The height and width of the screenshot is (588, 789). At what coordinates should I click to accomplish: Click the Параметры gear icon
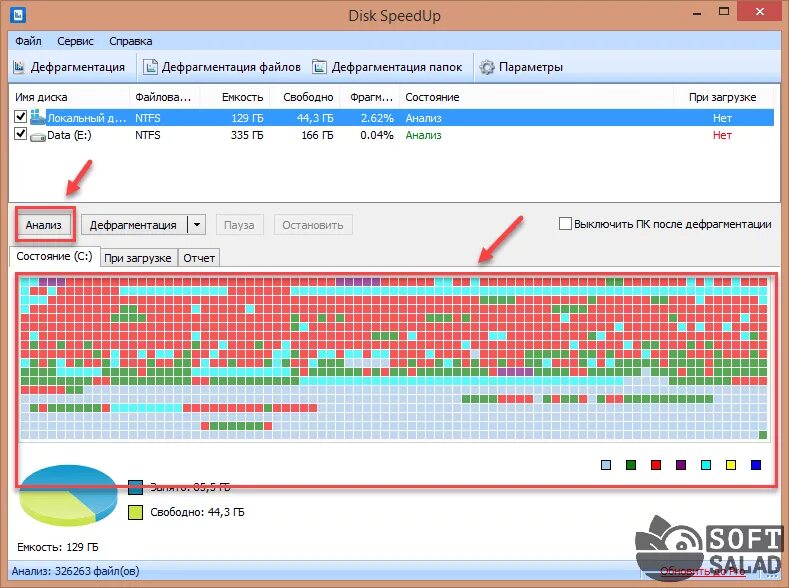tap(487, 67)
